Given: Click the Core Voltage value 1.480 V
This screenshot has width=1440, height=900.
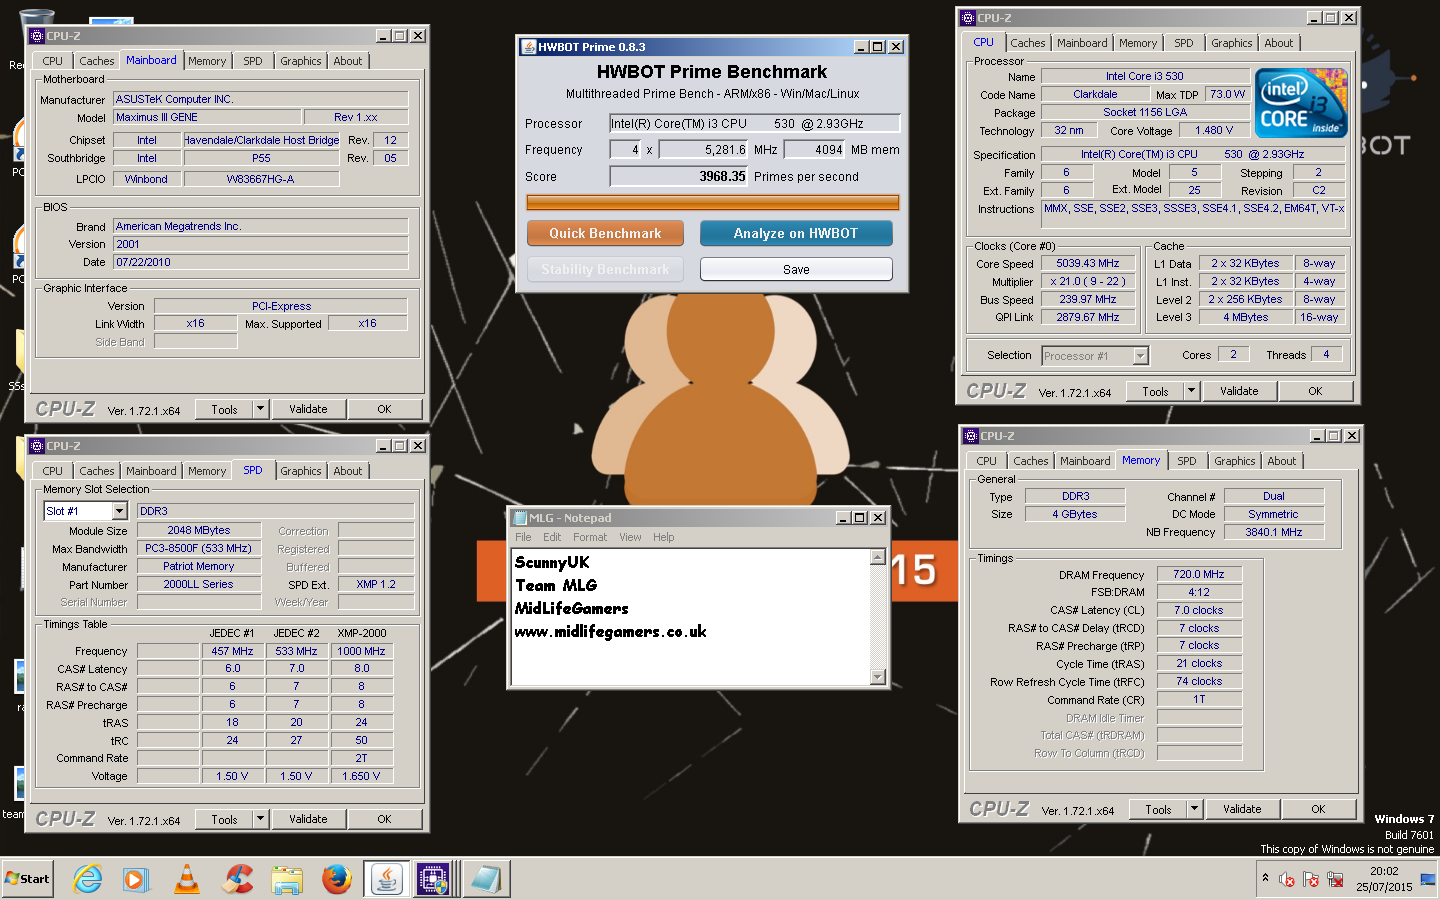Looking at the screenshot, I should 1214,130.
